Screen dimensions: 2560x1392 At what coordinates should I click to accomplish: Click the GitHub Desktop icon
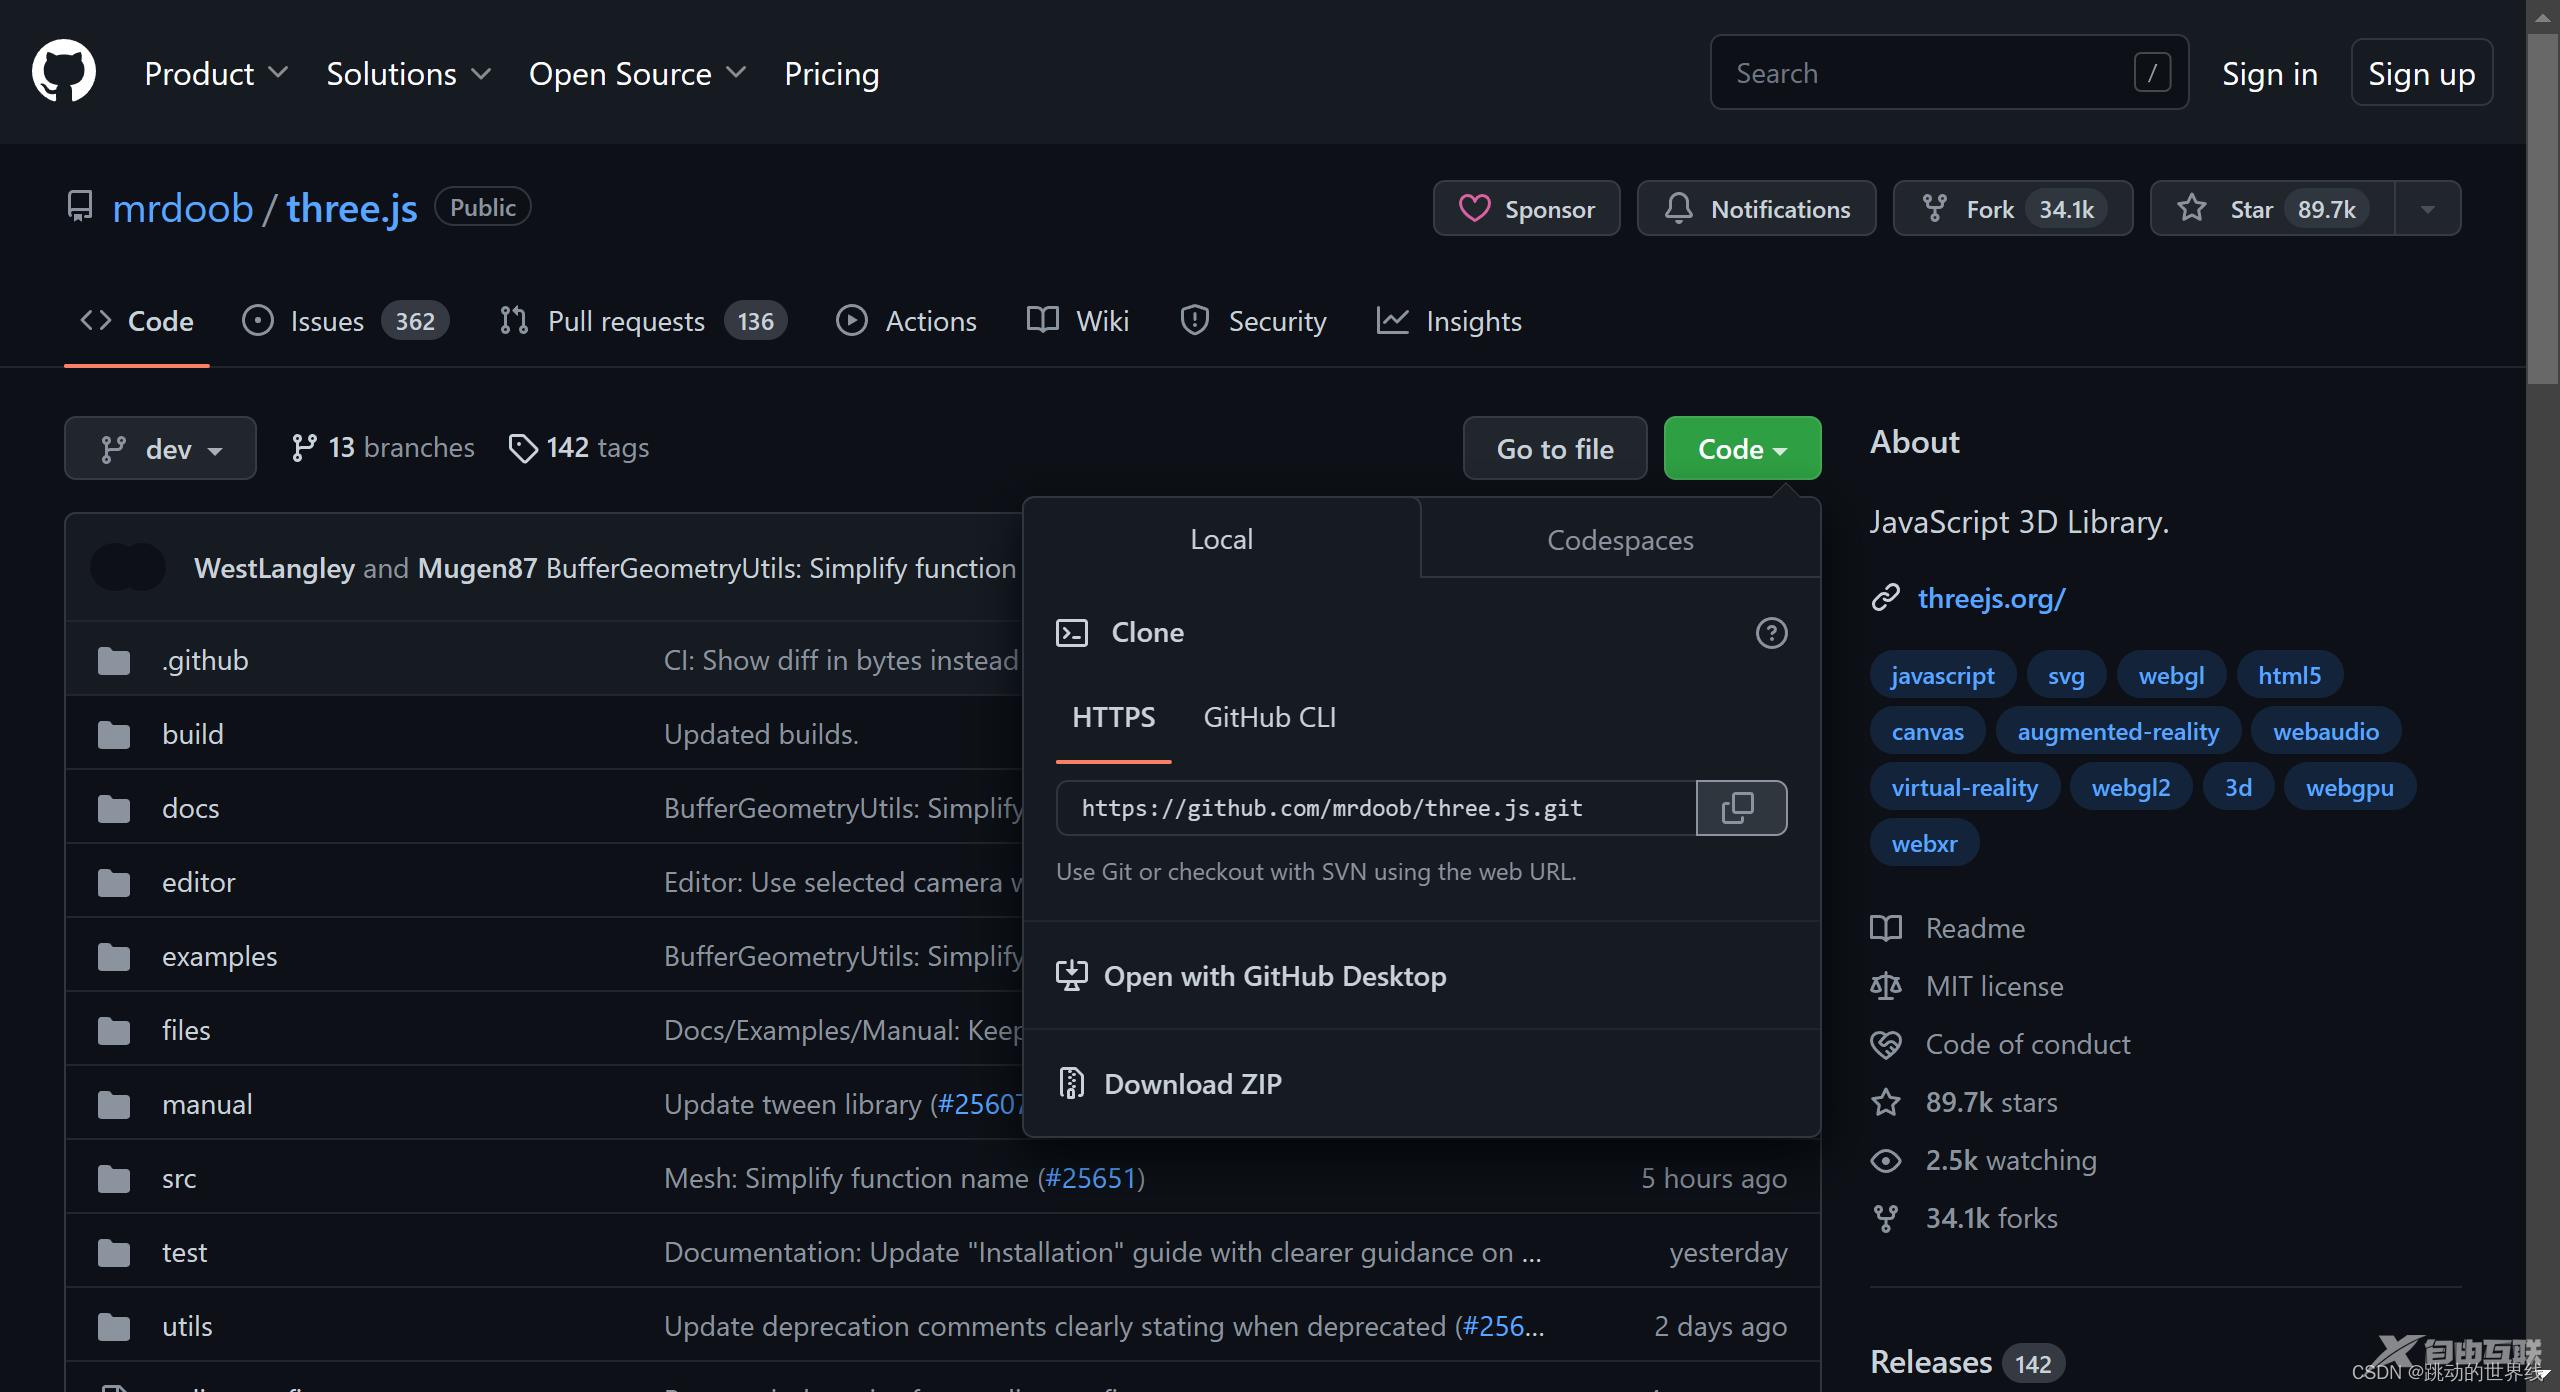click(x=1071, y=975)
